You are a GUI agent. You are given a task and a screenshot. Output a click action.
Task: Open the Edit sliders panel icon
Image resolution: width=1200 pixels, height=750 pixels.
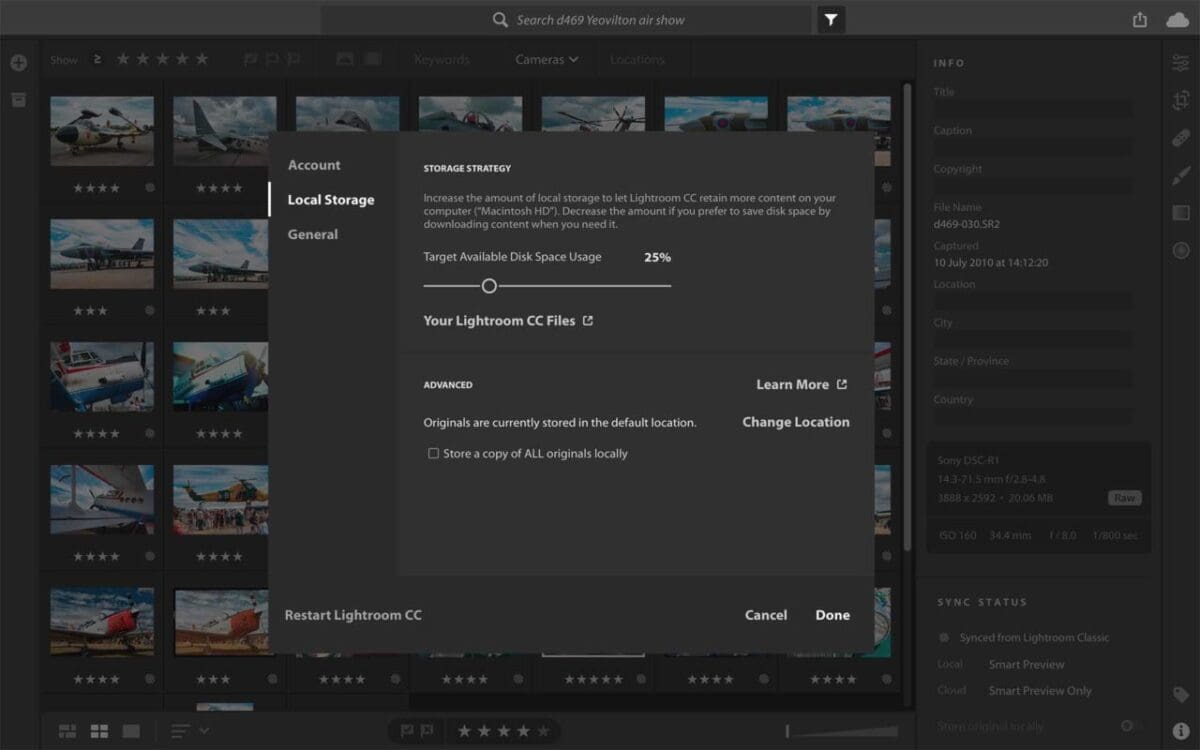[x=1181, y=63]
